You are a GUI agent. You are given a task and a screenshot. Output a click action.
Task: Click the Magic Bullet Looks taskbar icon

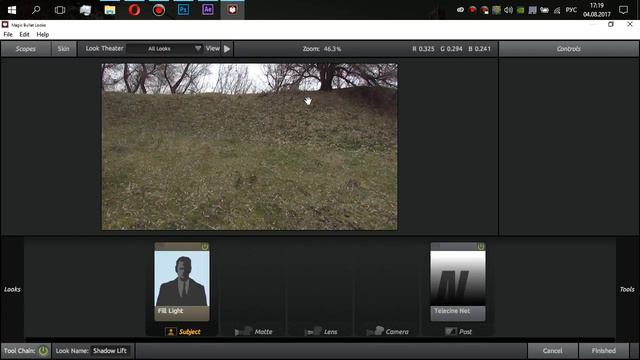(232, 9)
